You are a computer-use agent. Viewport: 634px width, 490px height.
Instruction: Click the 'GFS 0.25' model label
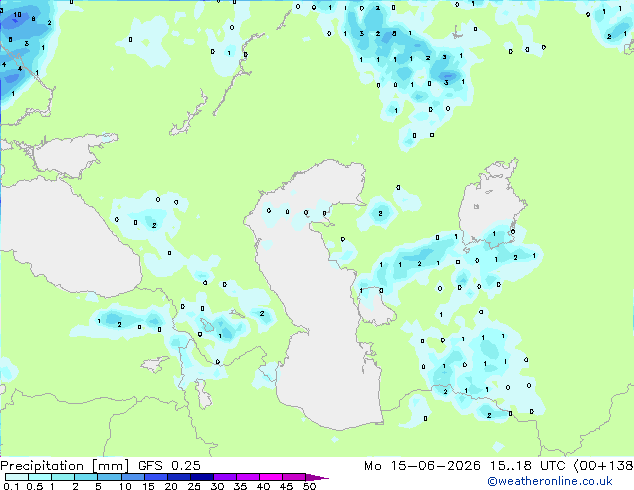coord(169,466)
